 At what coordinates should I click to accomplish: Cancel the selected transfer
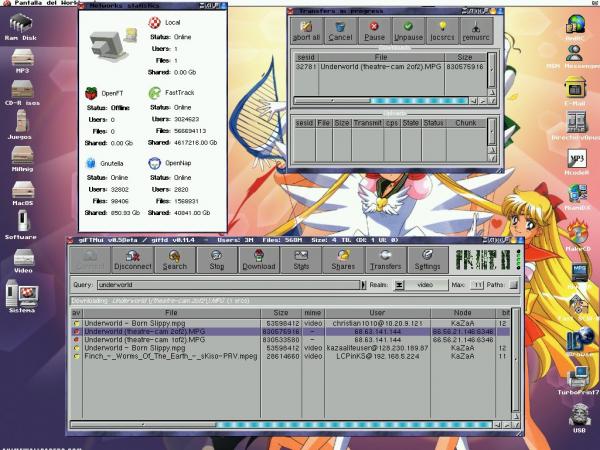coord(340,31)
